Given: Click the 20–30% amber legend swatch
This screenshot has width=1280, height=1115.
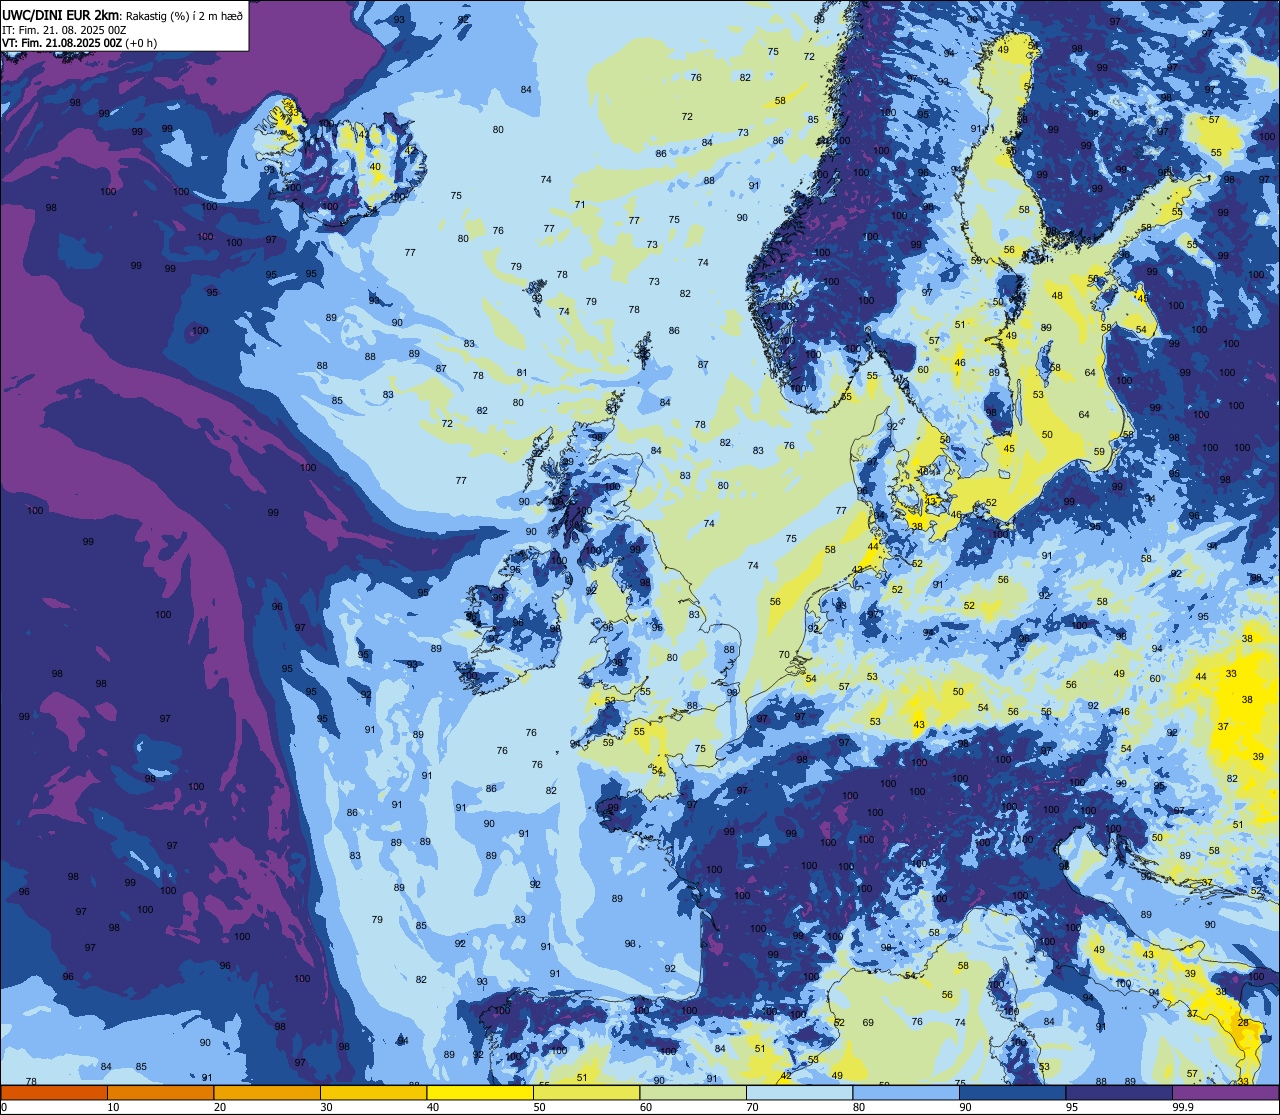Looking at the screenshot, I should (267, 1092).
